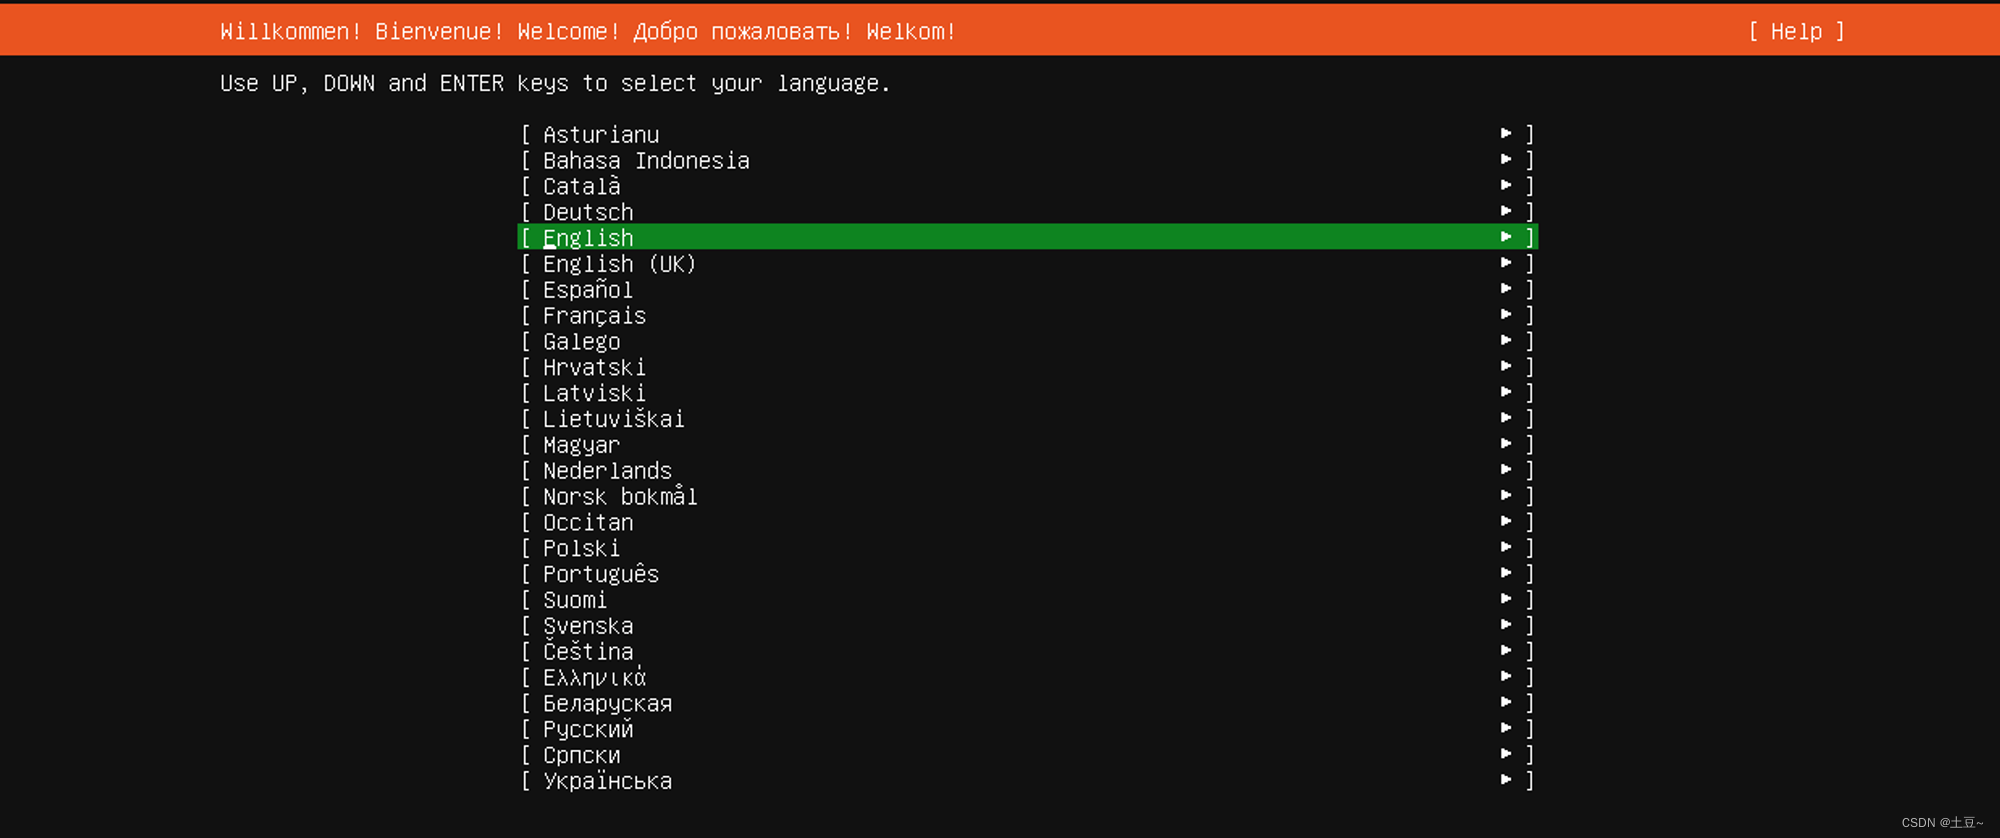Click arrow icon on Norsk bokmål row
2000x838 pixels.
(x=1506, y=495)
